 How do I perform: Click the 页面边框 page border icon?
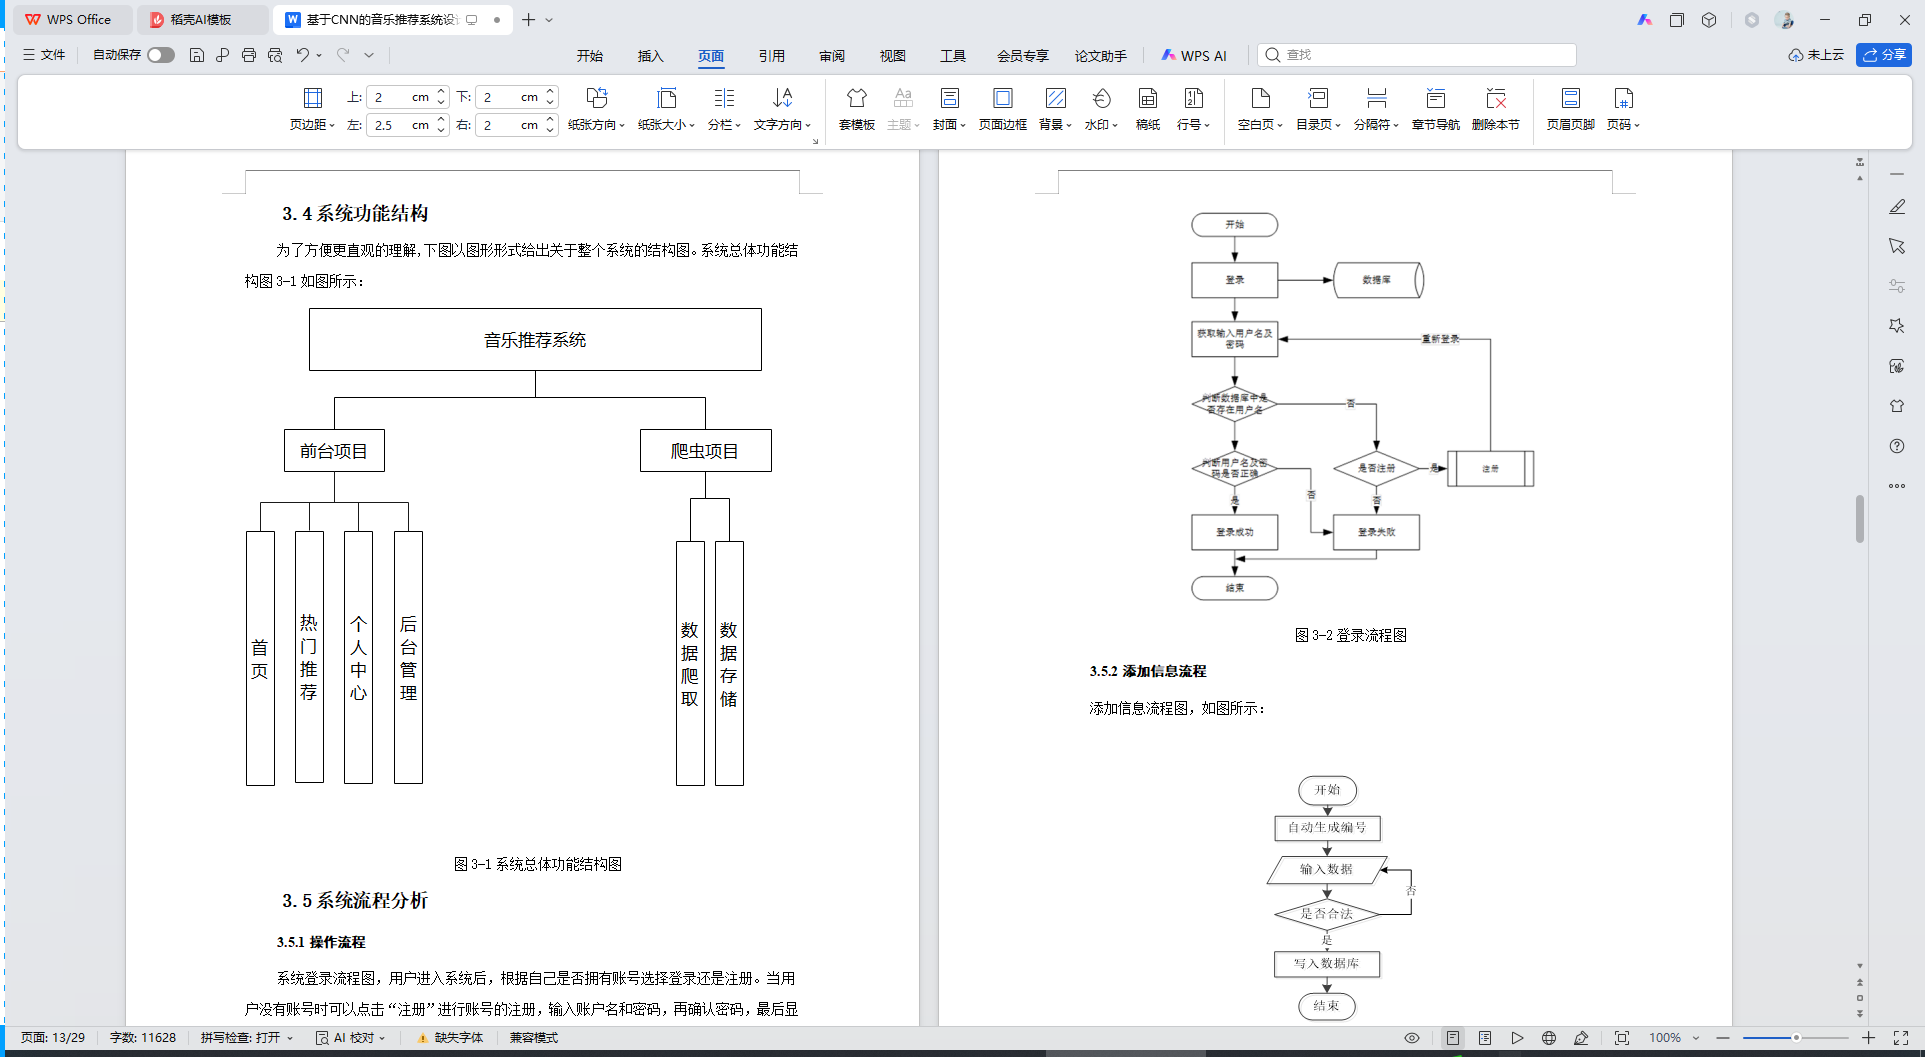click(1002, 109)
